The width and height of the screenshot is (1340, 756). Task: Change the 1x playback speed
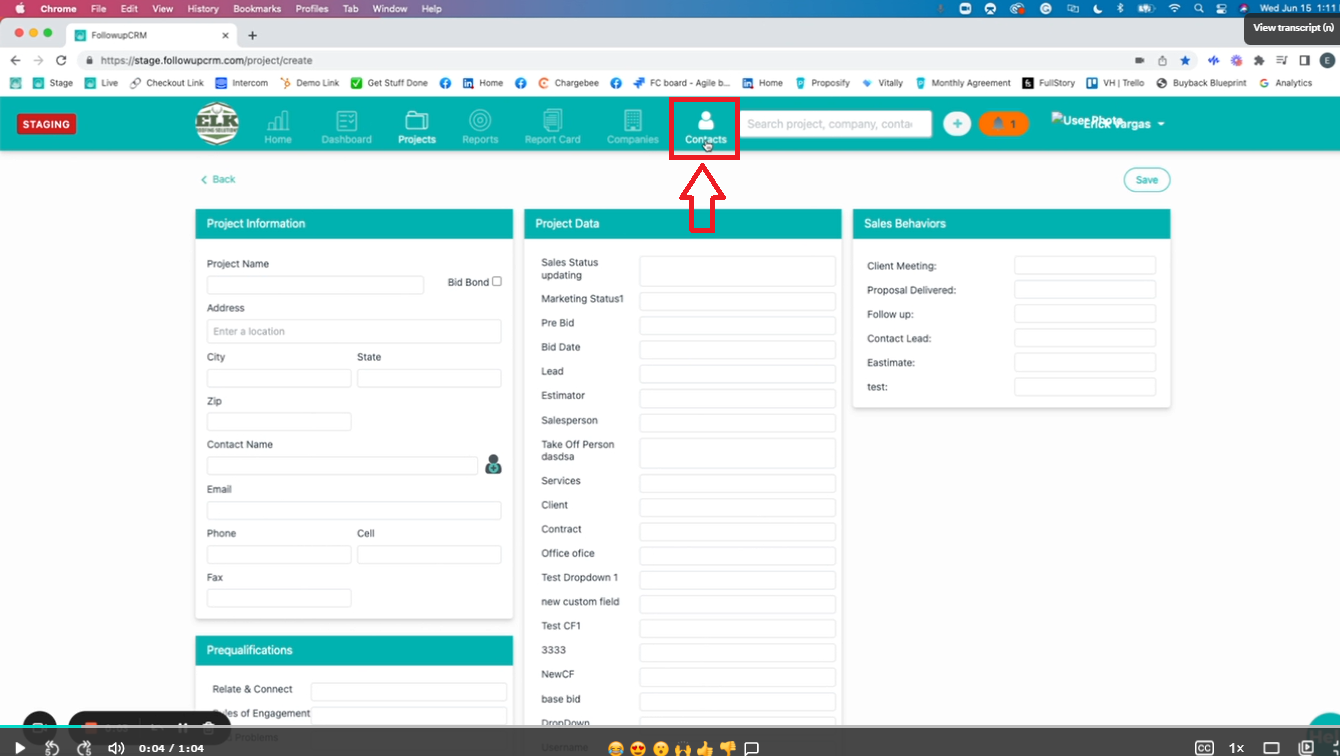click(x=1237, y=747)
